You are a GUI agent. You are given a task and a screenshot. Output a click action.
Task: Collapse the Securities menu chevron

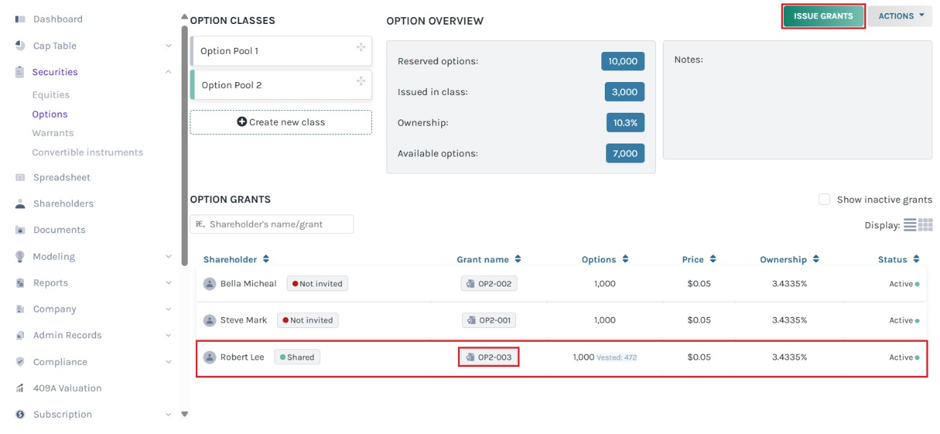(168, 72)
